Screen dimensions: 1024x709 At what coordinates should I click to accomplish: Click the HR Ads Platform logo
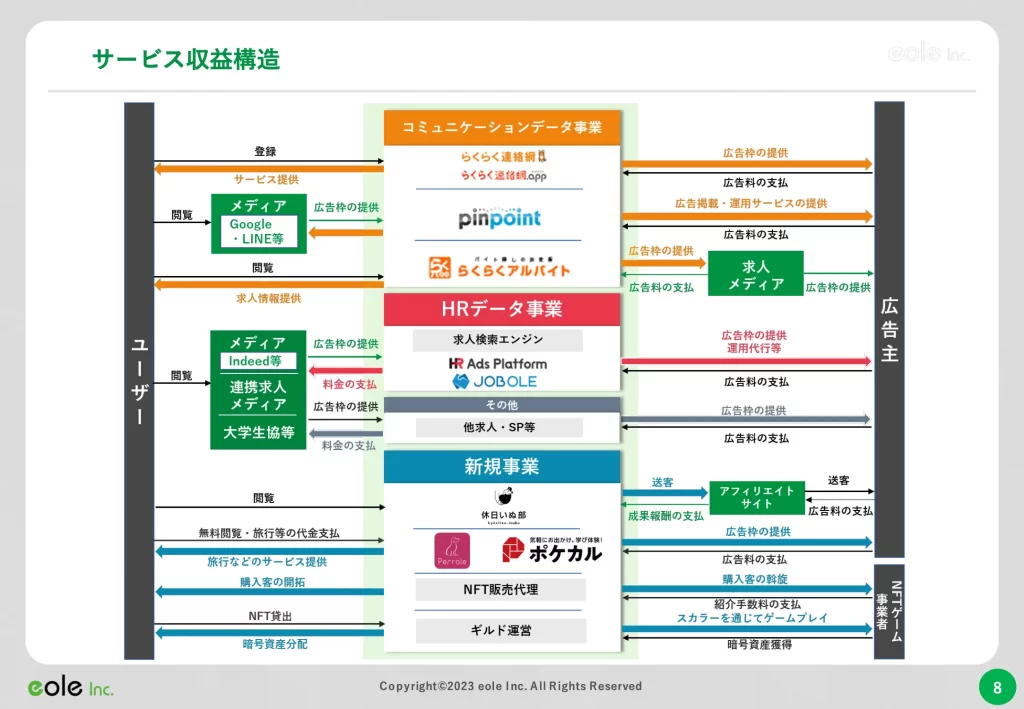pyautogui.click(x=498, y=364)
